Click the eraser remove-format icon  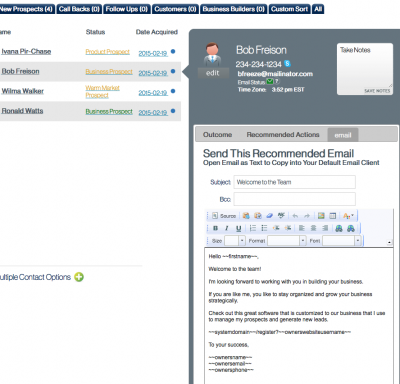tap(269, 216)
